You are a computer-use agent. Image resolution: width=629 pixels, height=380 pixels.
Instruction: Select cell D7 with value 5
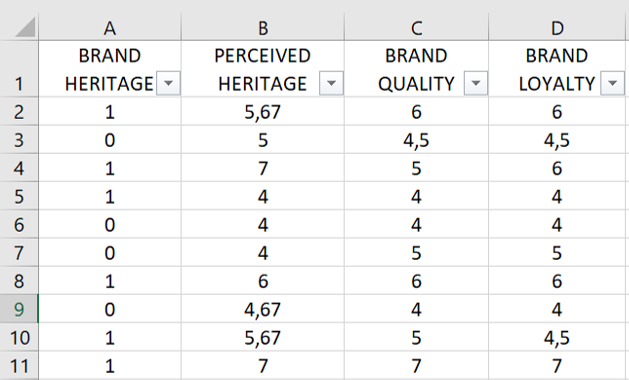click(x=557, y=252)
